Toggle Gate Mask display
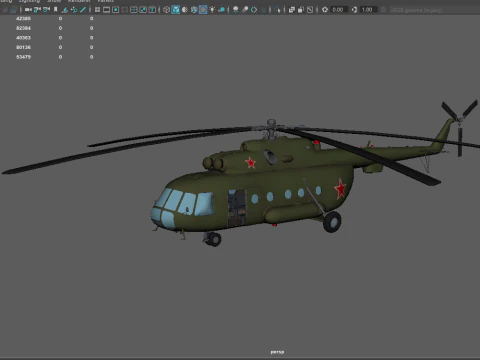Image resolution: width=480 pixels, height=360 pixels. pos(125,10)
